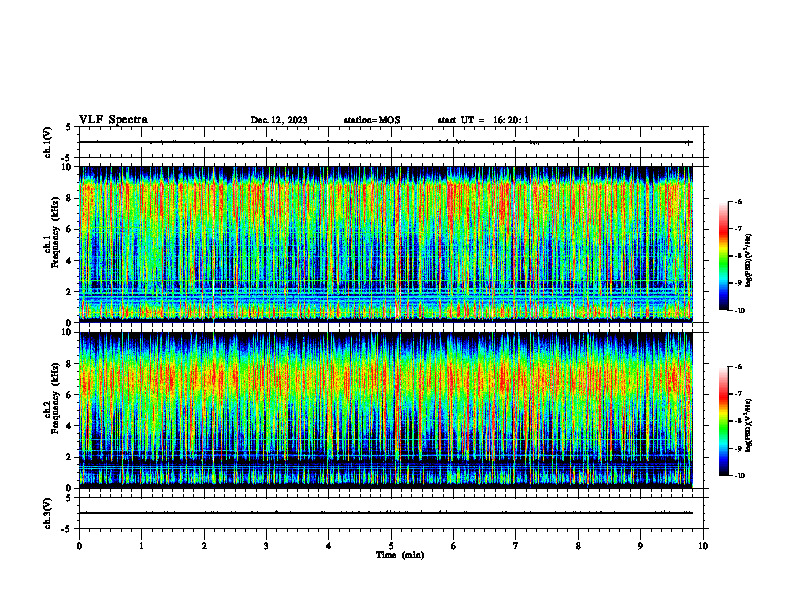Click time axis tick label "3"
Image resolution: width=792 pixels, height=612 pixels.
pos(266,546)
